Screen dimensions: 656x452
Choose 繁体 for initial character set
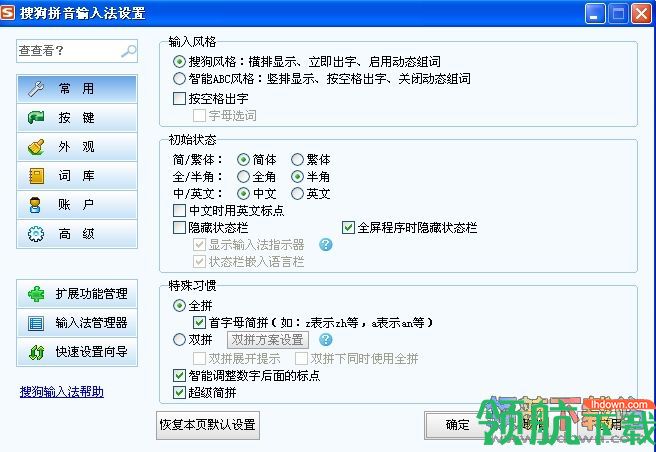tap(297, 160)
